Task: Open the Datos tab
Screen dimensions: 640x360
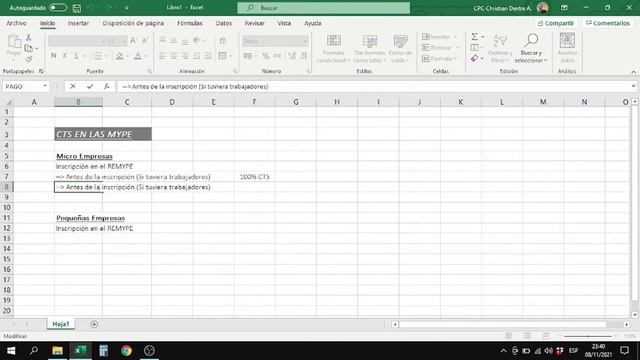Action: click(224, 23)
